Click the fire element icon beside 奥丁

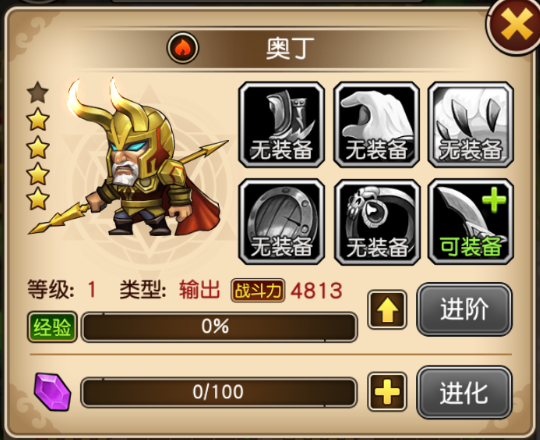[x=183, y=48]
